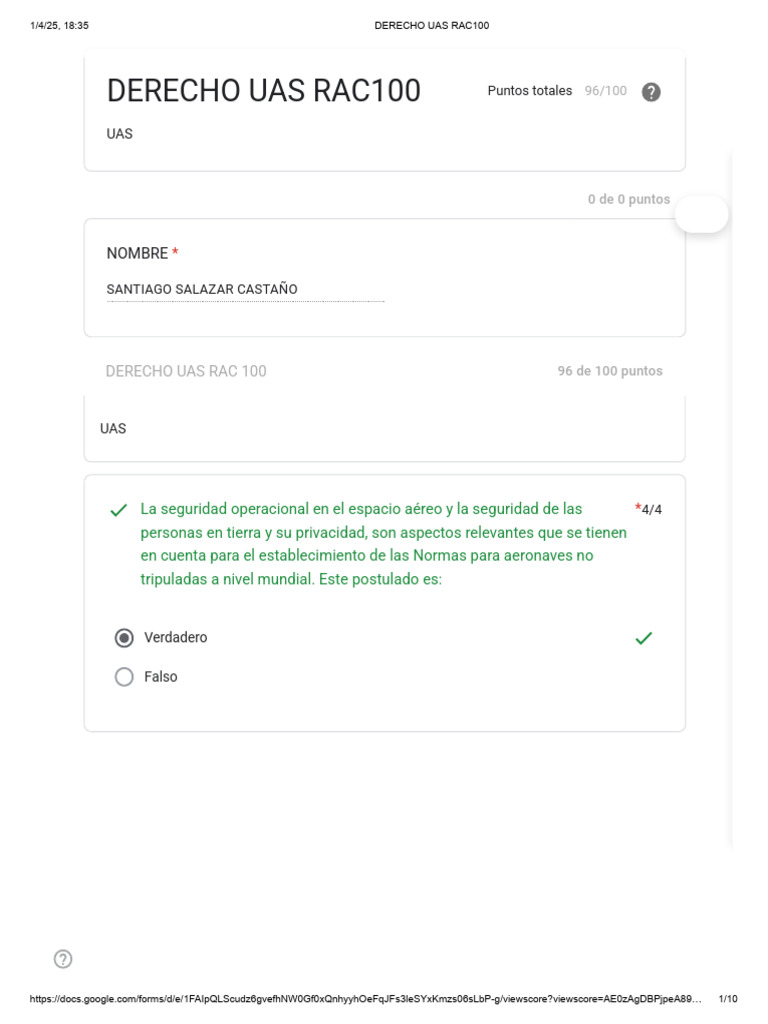Click the 4/4 question score
Screen dimensions: 768x1024
[651, 510]
